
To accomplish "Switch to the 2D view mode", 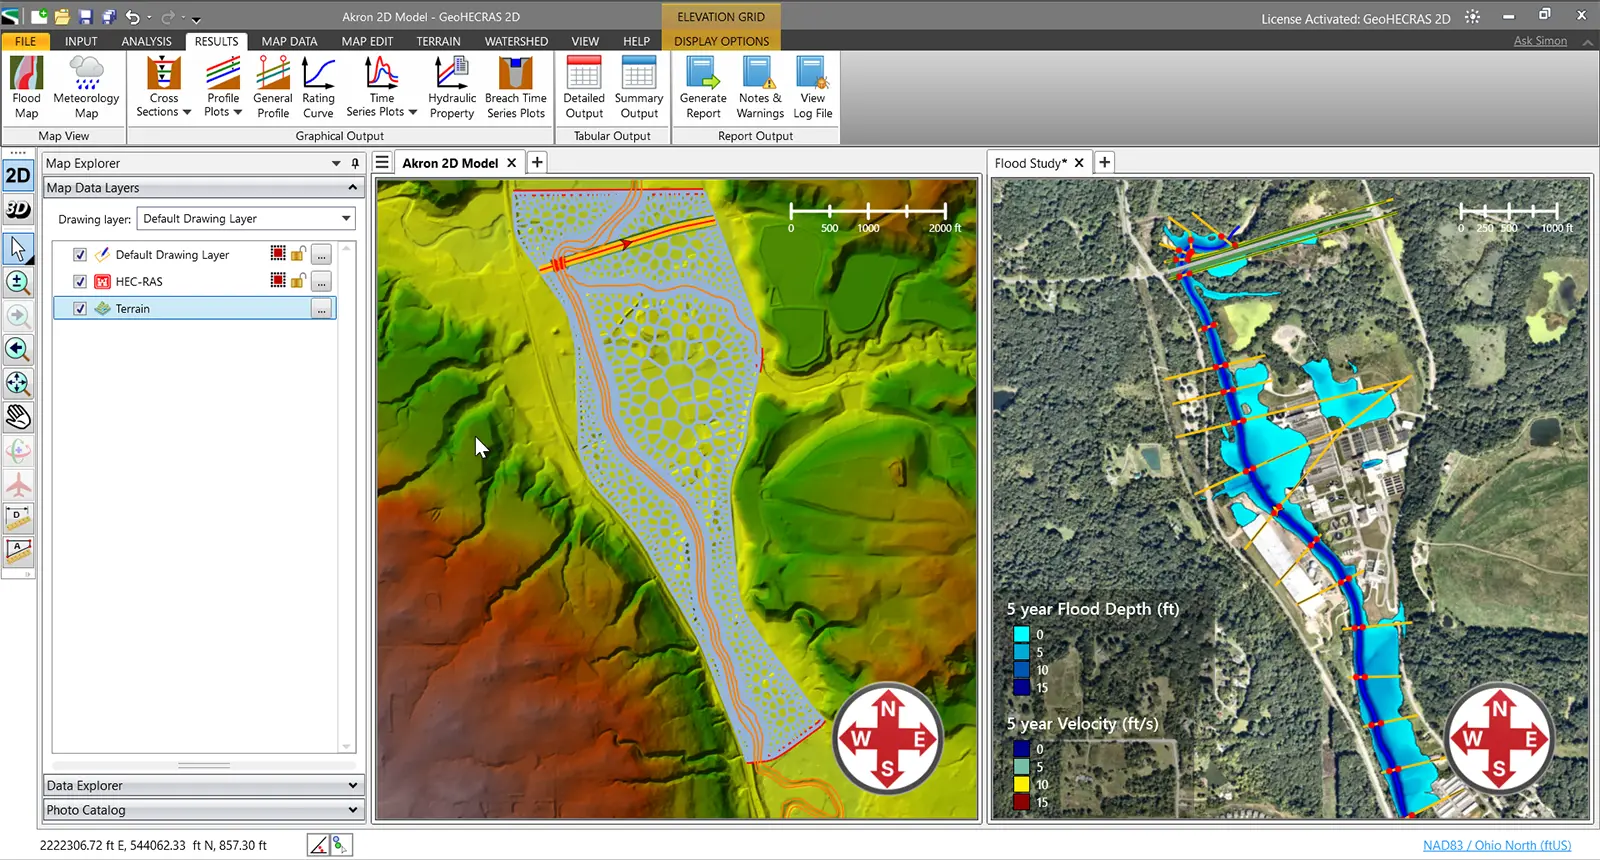I will click(x=18, y=176).
